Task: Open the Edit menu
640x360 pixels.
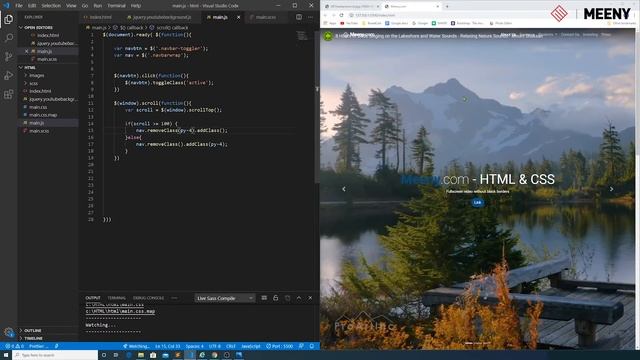Action: coord(32,6)
